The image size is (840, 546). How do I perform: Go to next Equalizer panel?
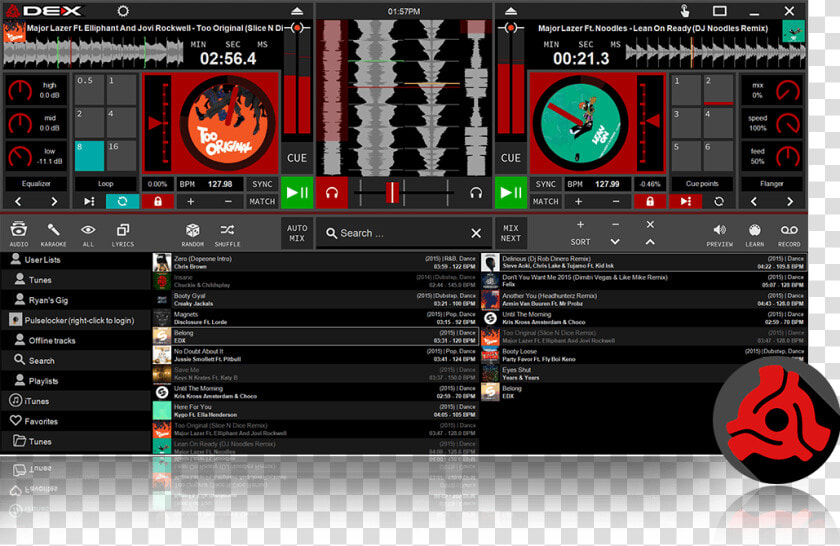(54, 201)
